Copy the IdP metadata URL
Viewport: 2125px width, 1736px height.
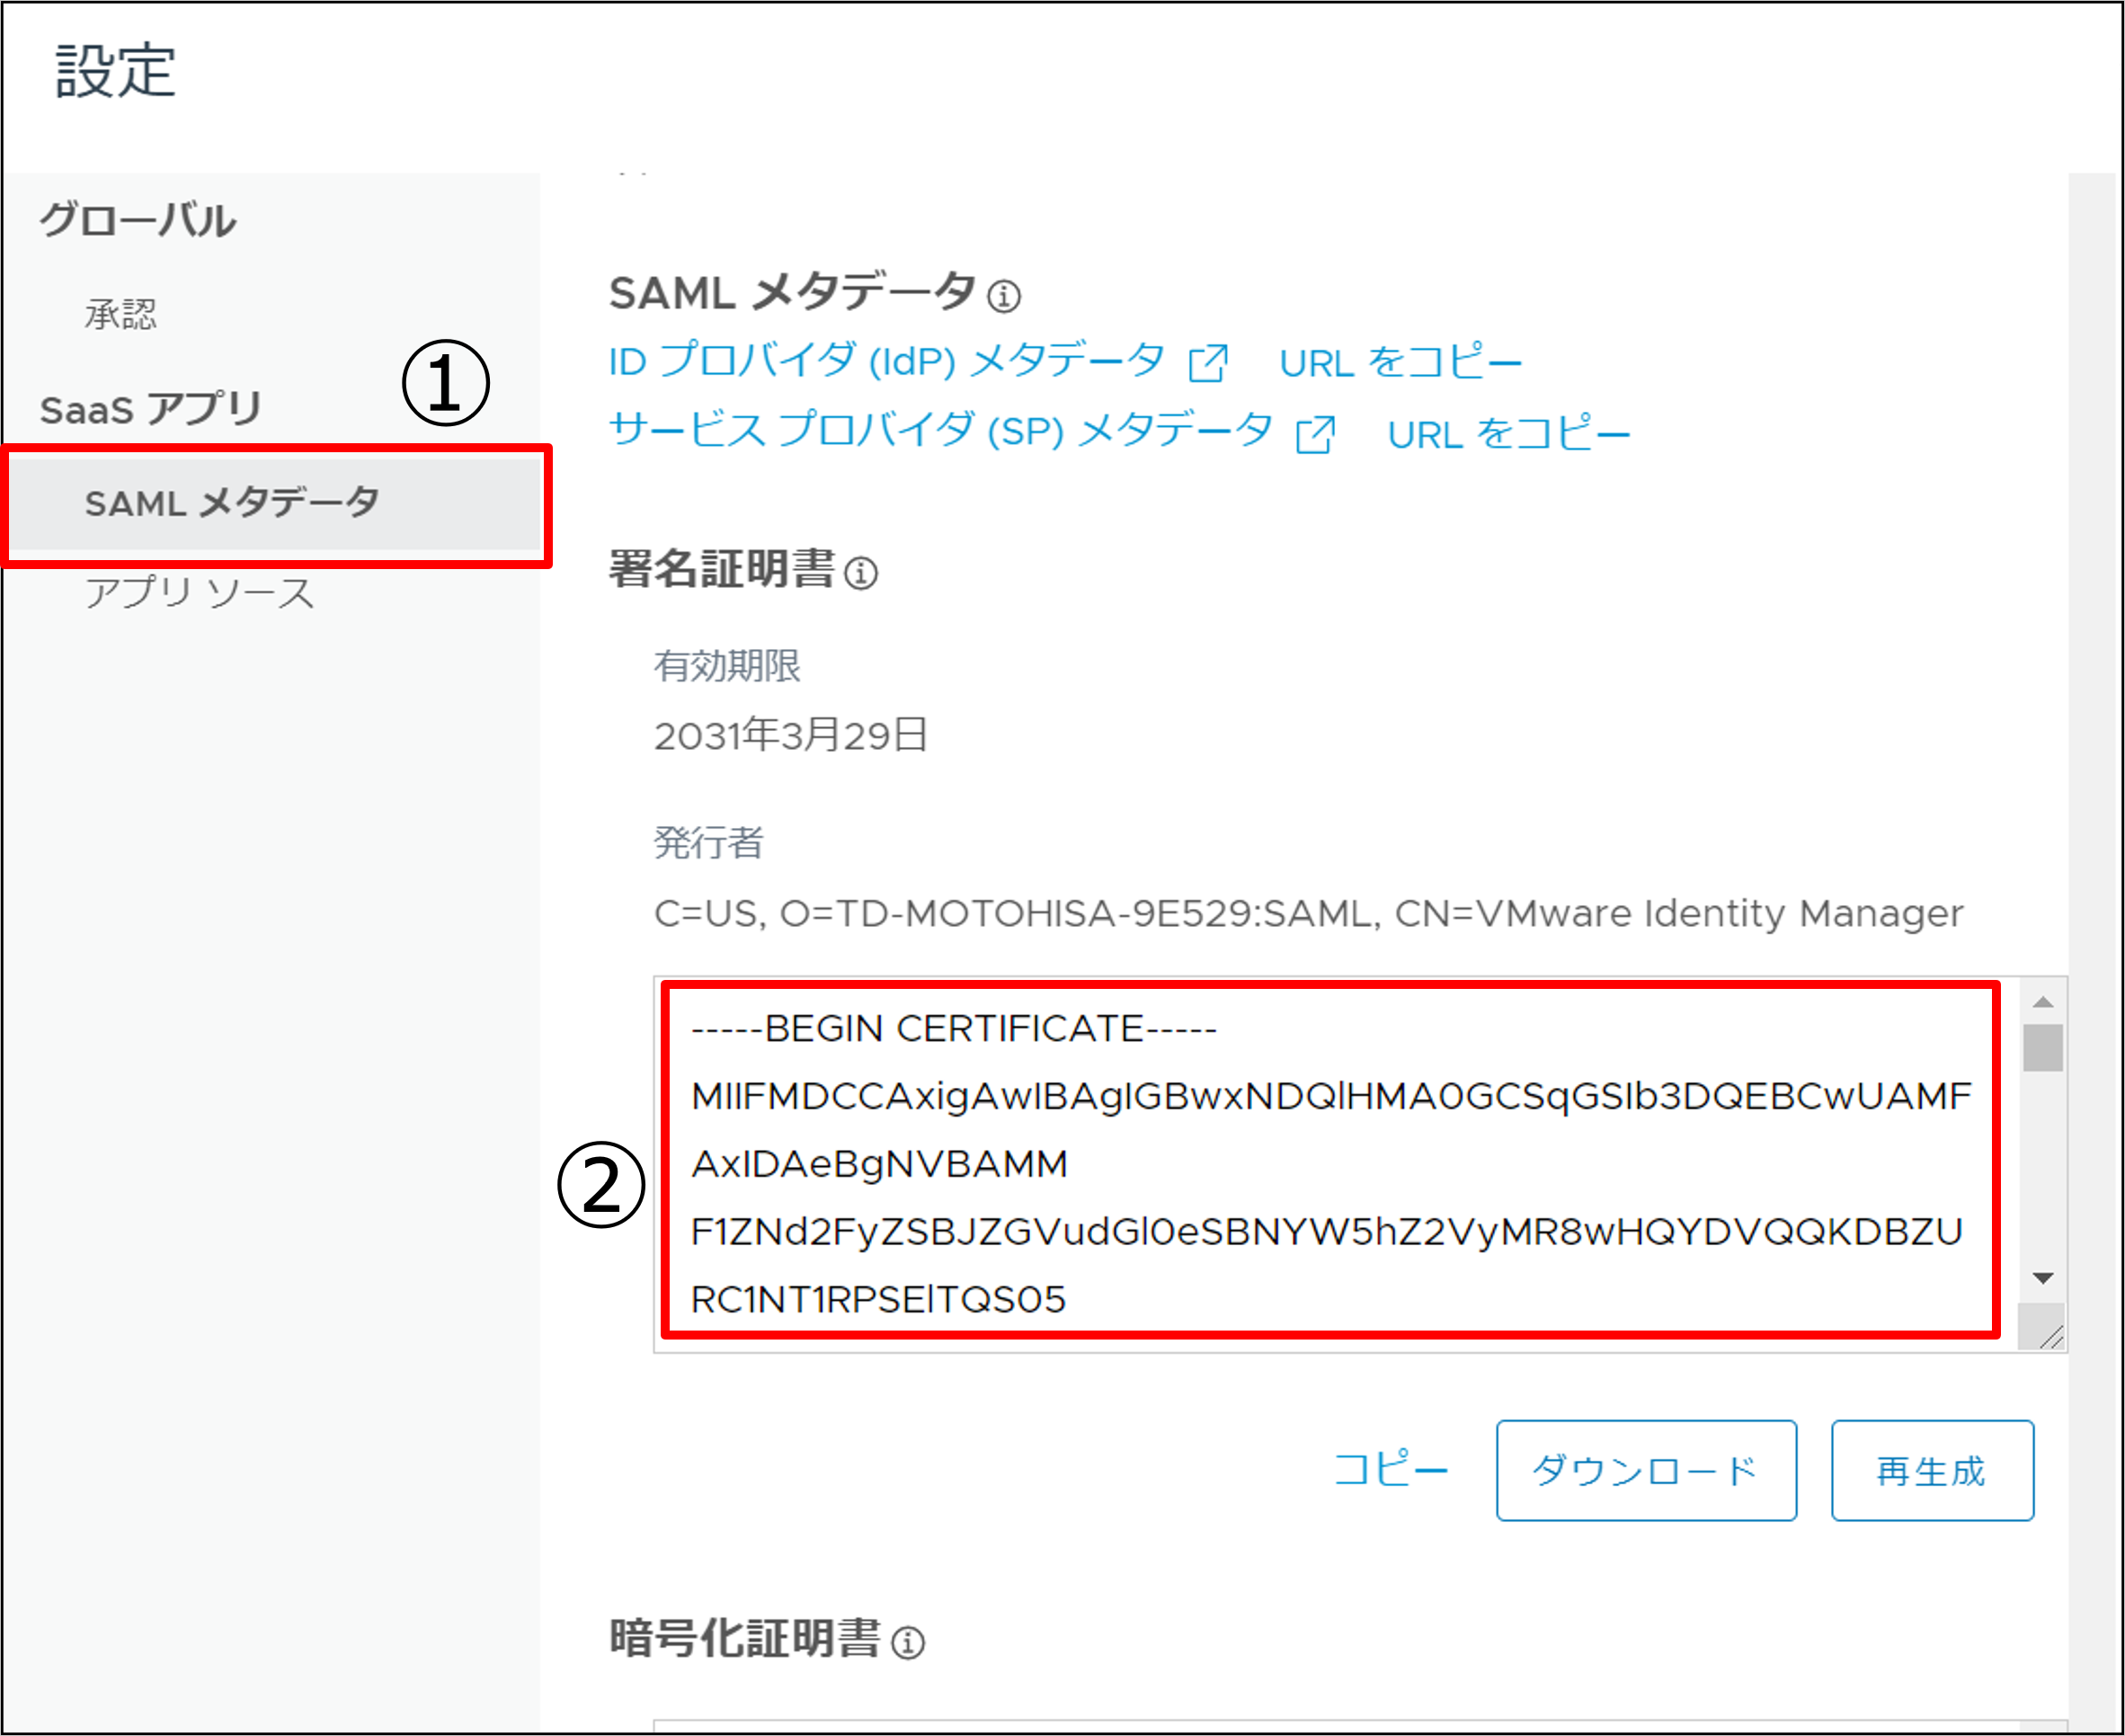[1400, 362]
